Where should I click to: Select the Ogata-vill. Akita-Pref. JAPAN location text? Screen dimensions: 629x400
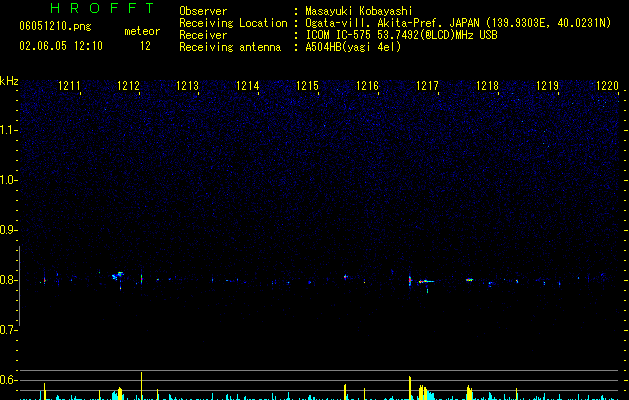tap(458, 23)
